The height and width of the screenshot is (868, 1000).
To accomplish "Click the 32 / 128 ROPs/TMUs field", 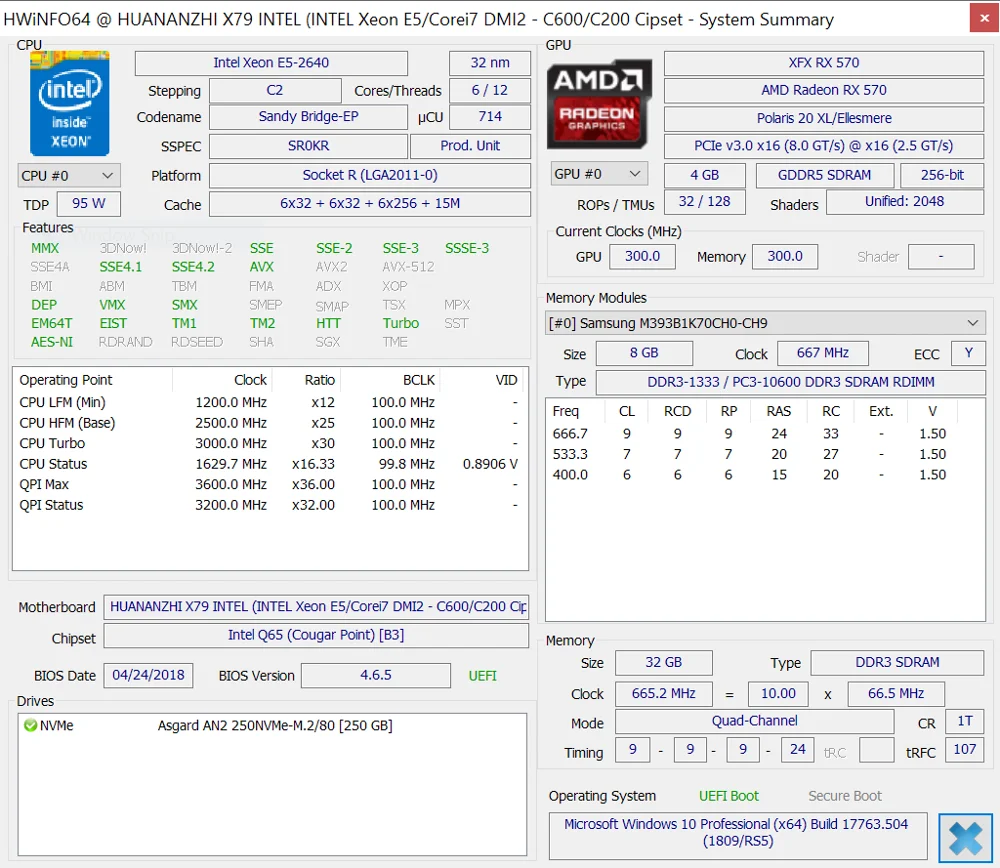I will [x=705, y=202].
